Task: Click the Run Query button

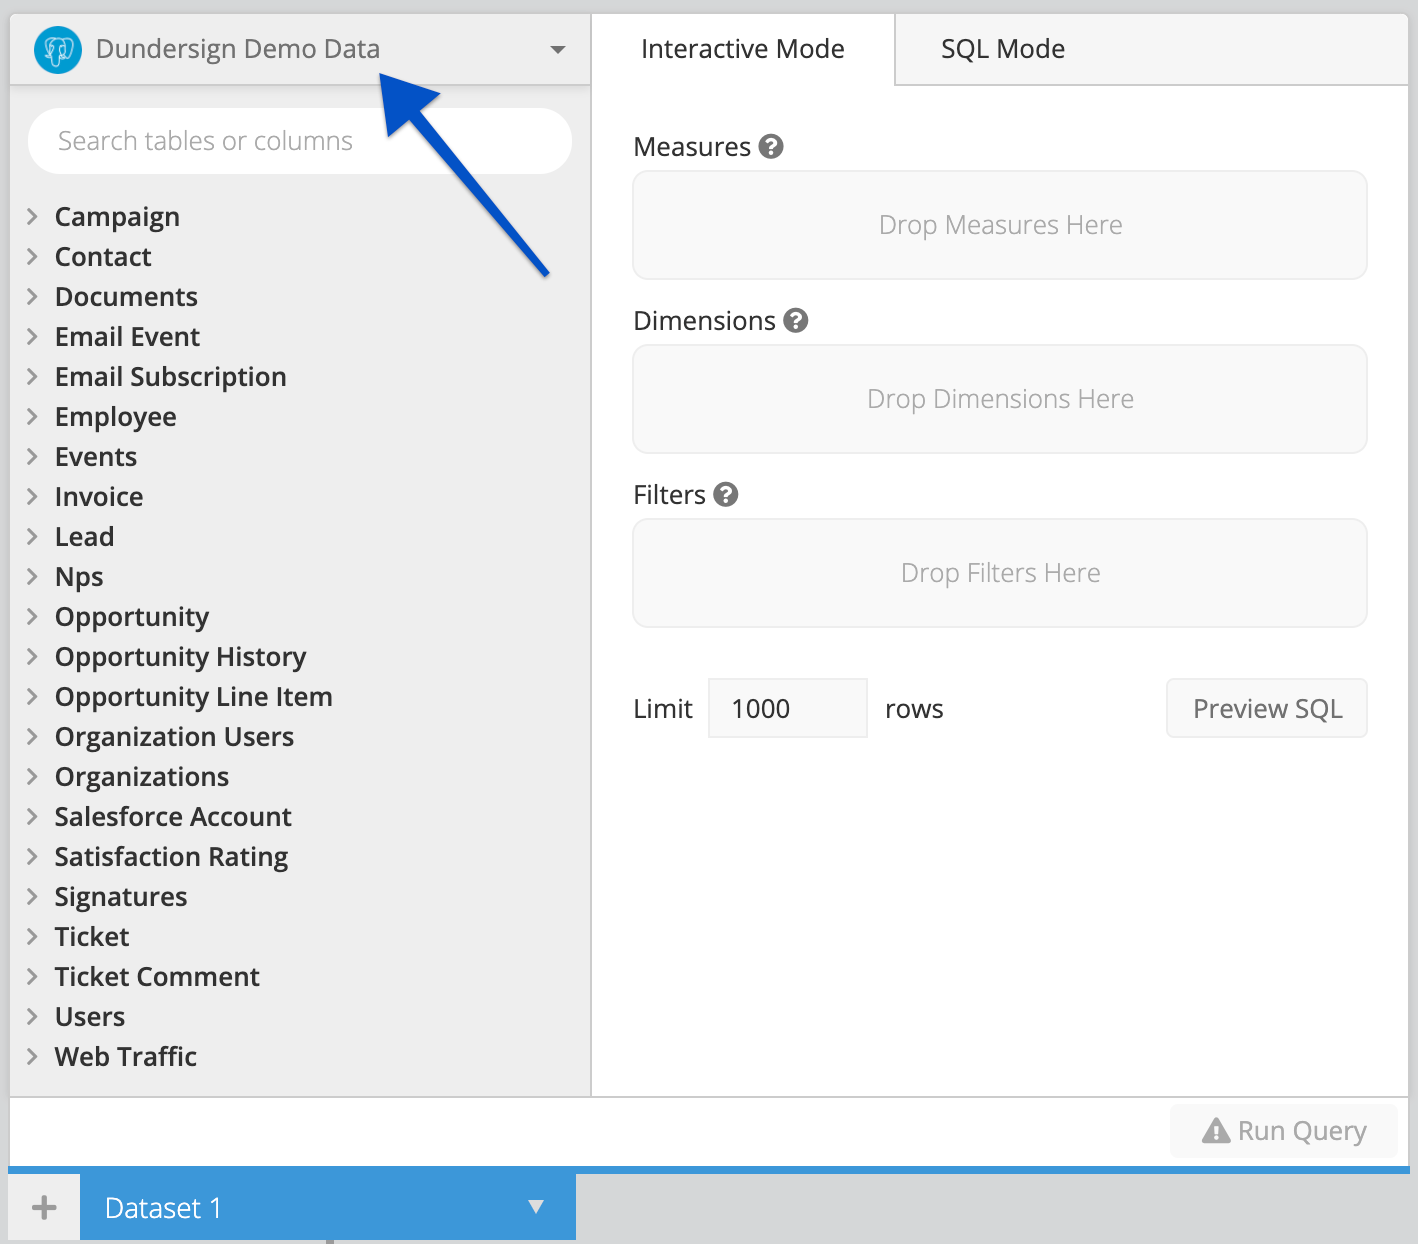Action: tap(1284, 1131)
